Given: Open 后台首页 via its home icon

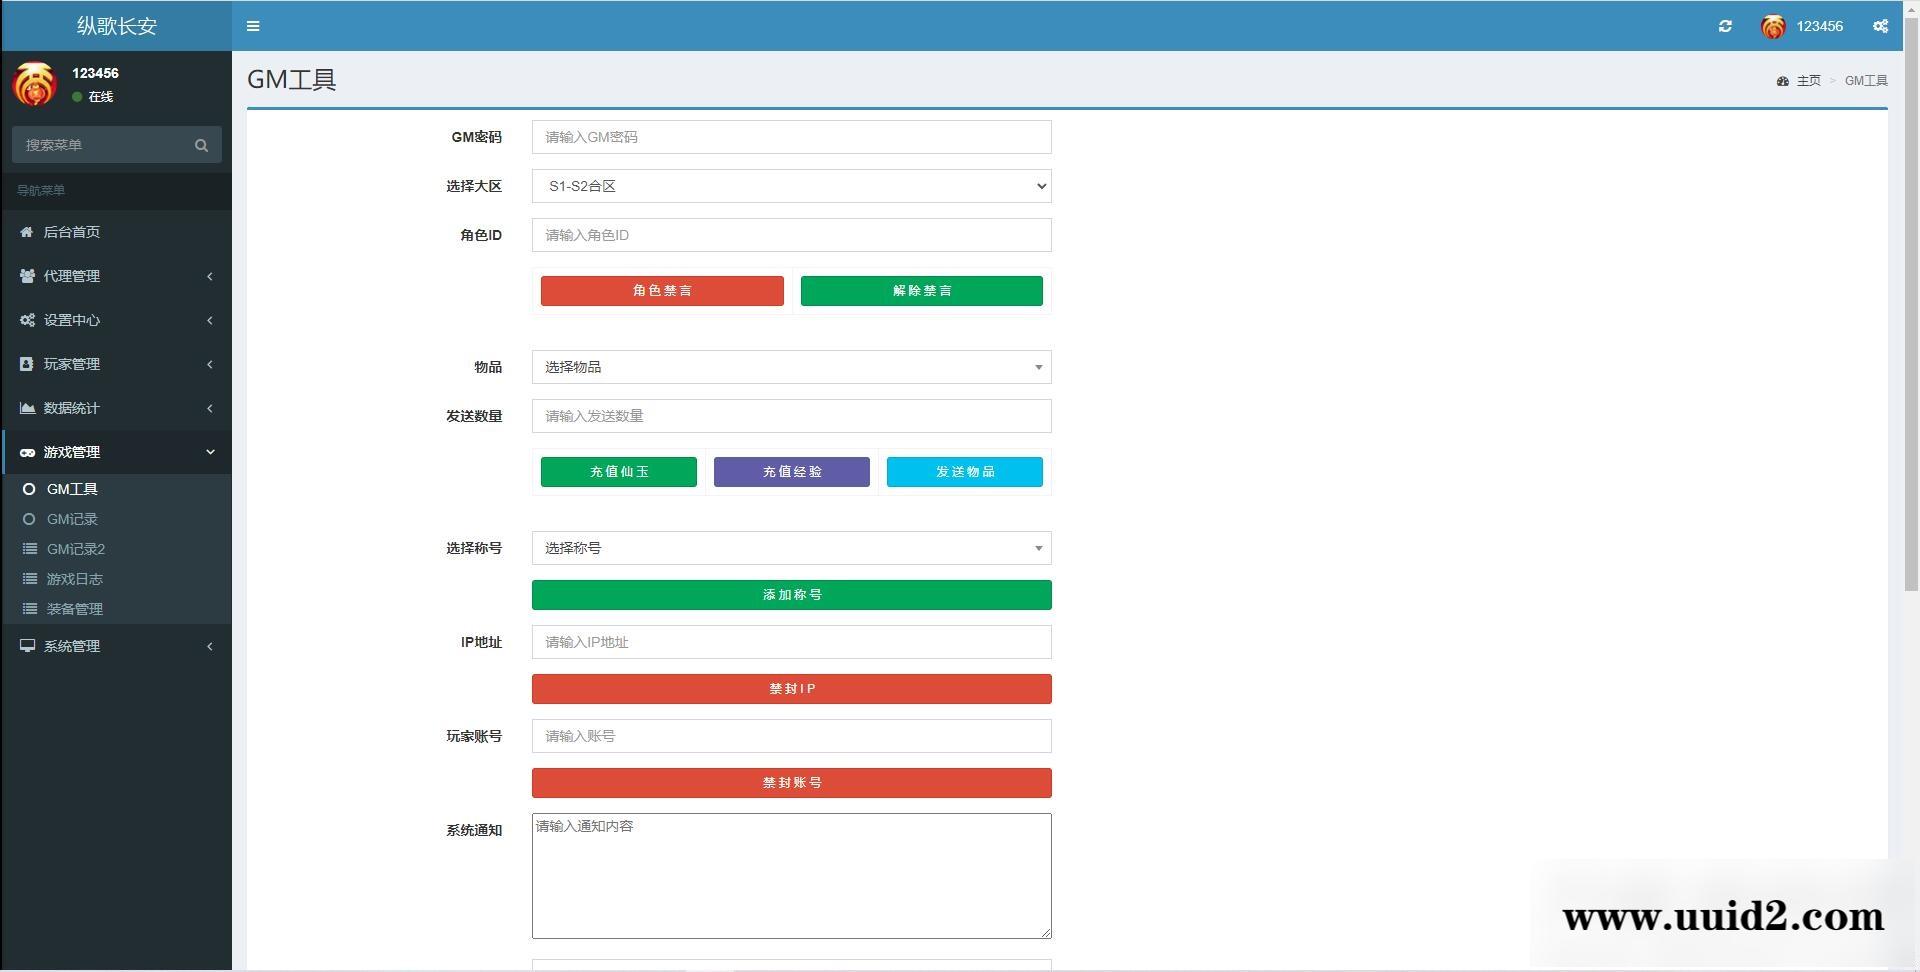Looking at the screenshot, I should (x=27, y=232).
